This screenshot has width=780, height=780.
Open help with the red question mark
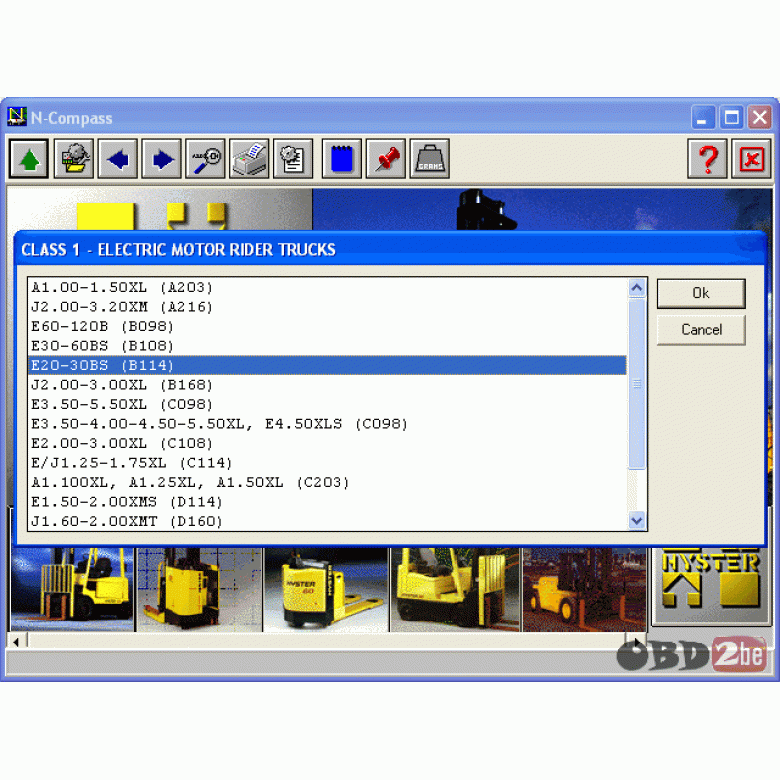click(707, 159)
